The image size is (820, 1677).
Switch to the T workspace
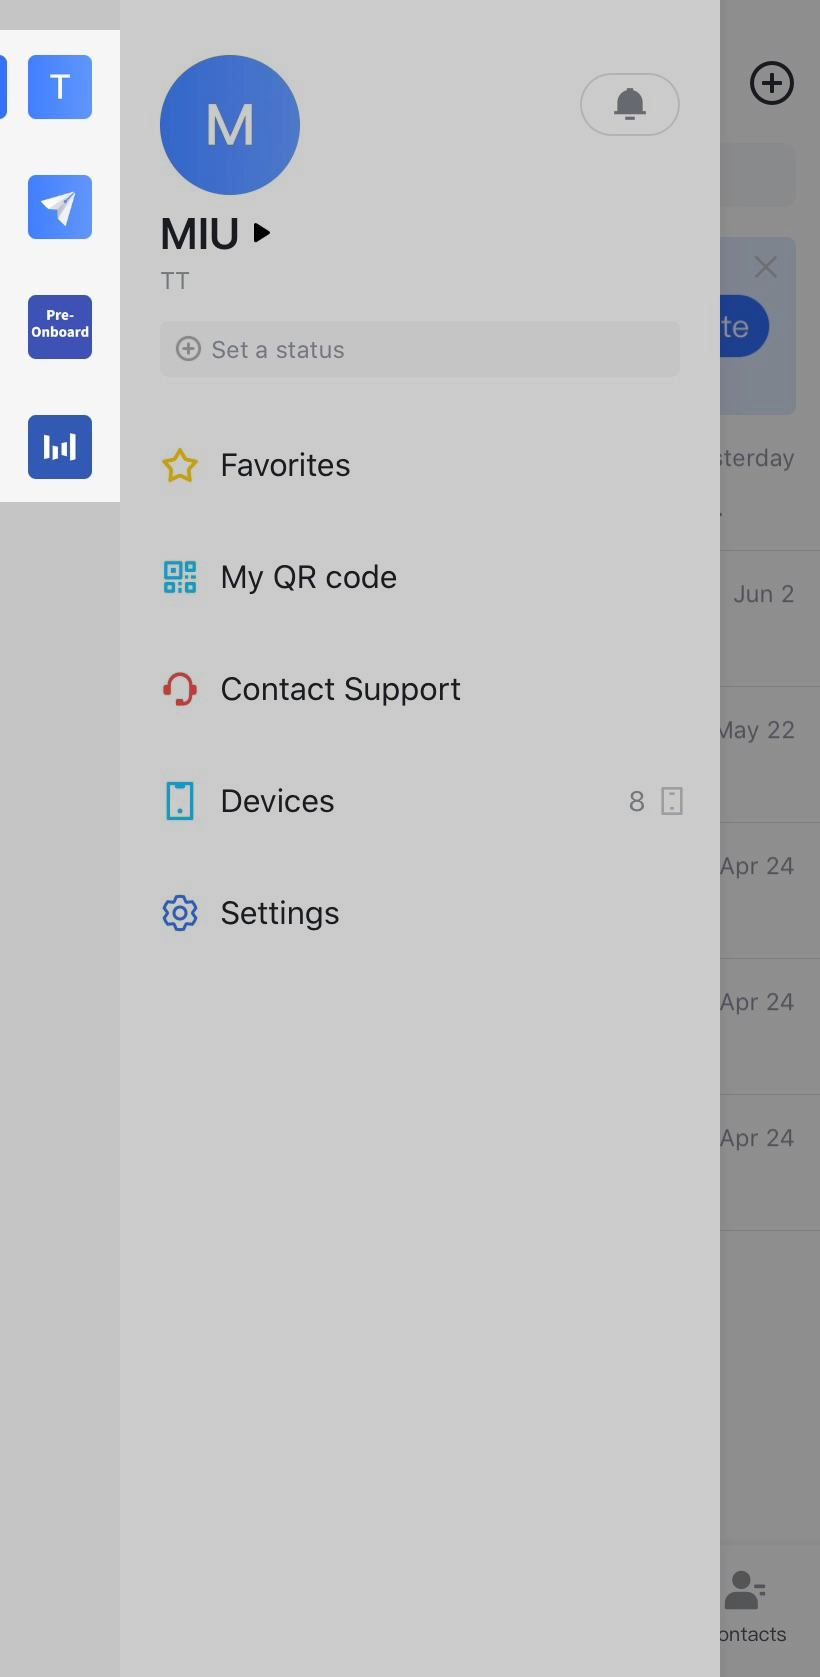pos(59,87)
